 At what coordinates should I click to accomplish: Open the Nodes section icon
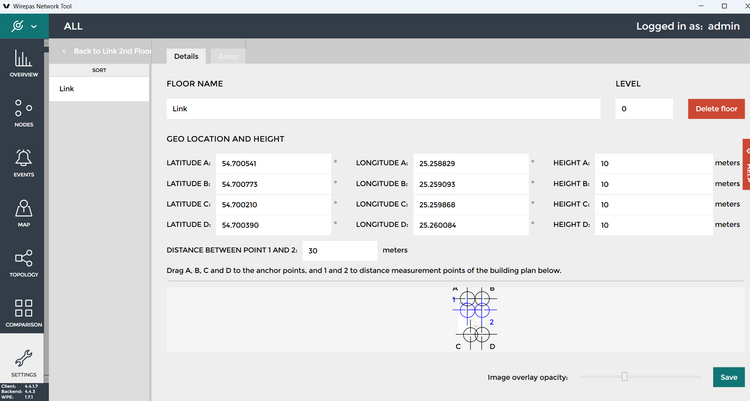23,108
